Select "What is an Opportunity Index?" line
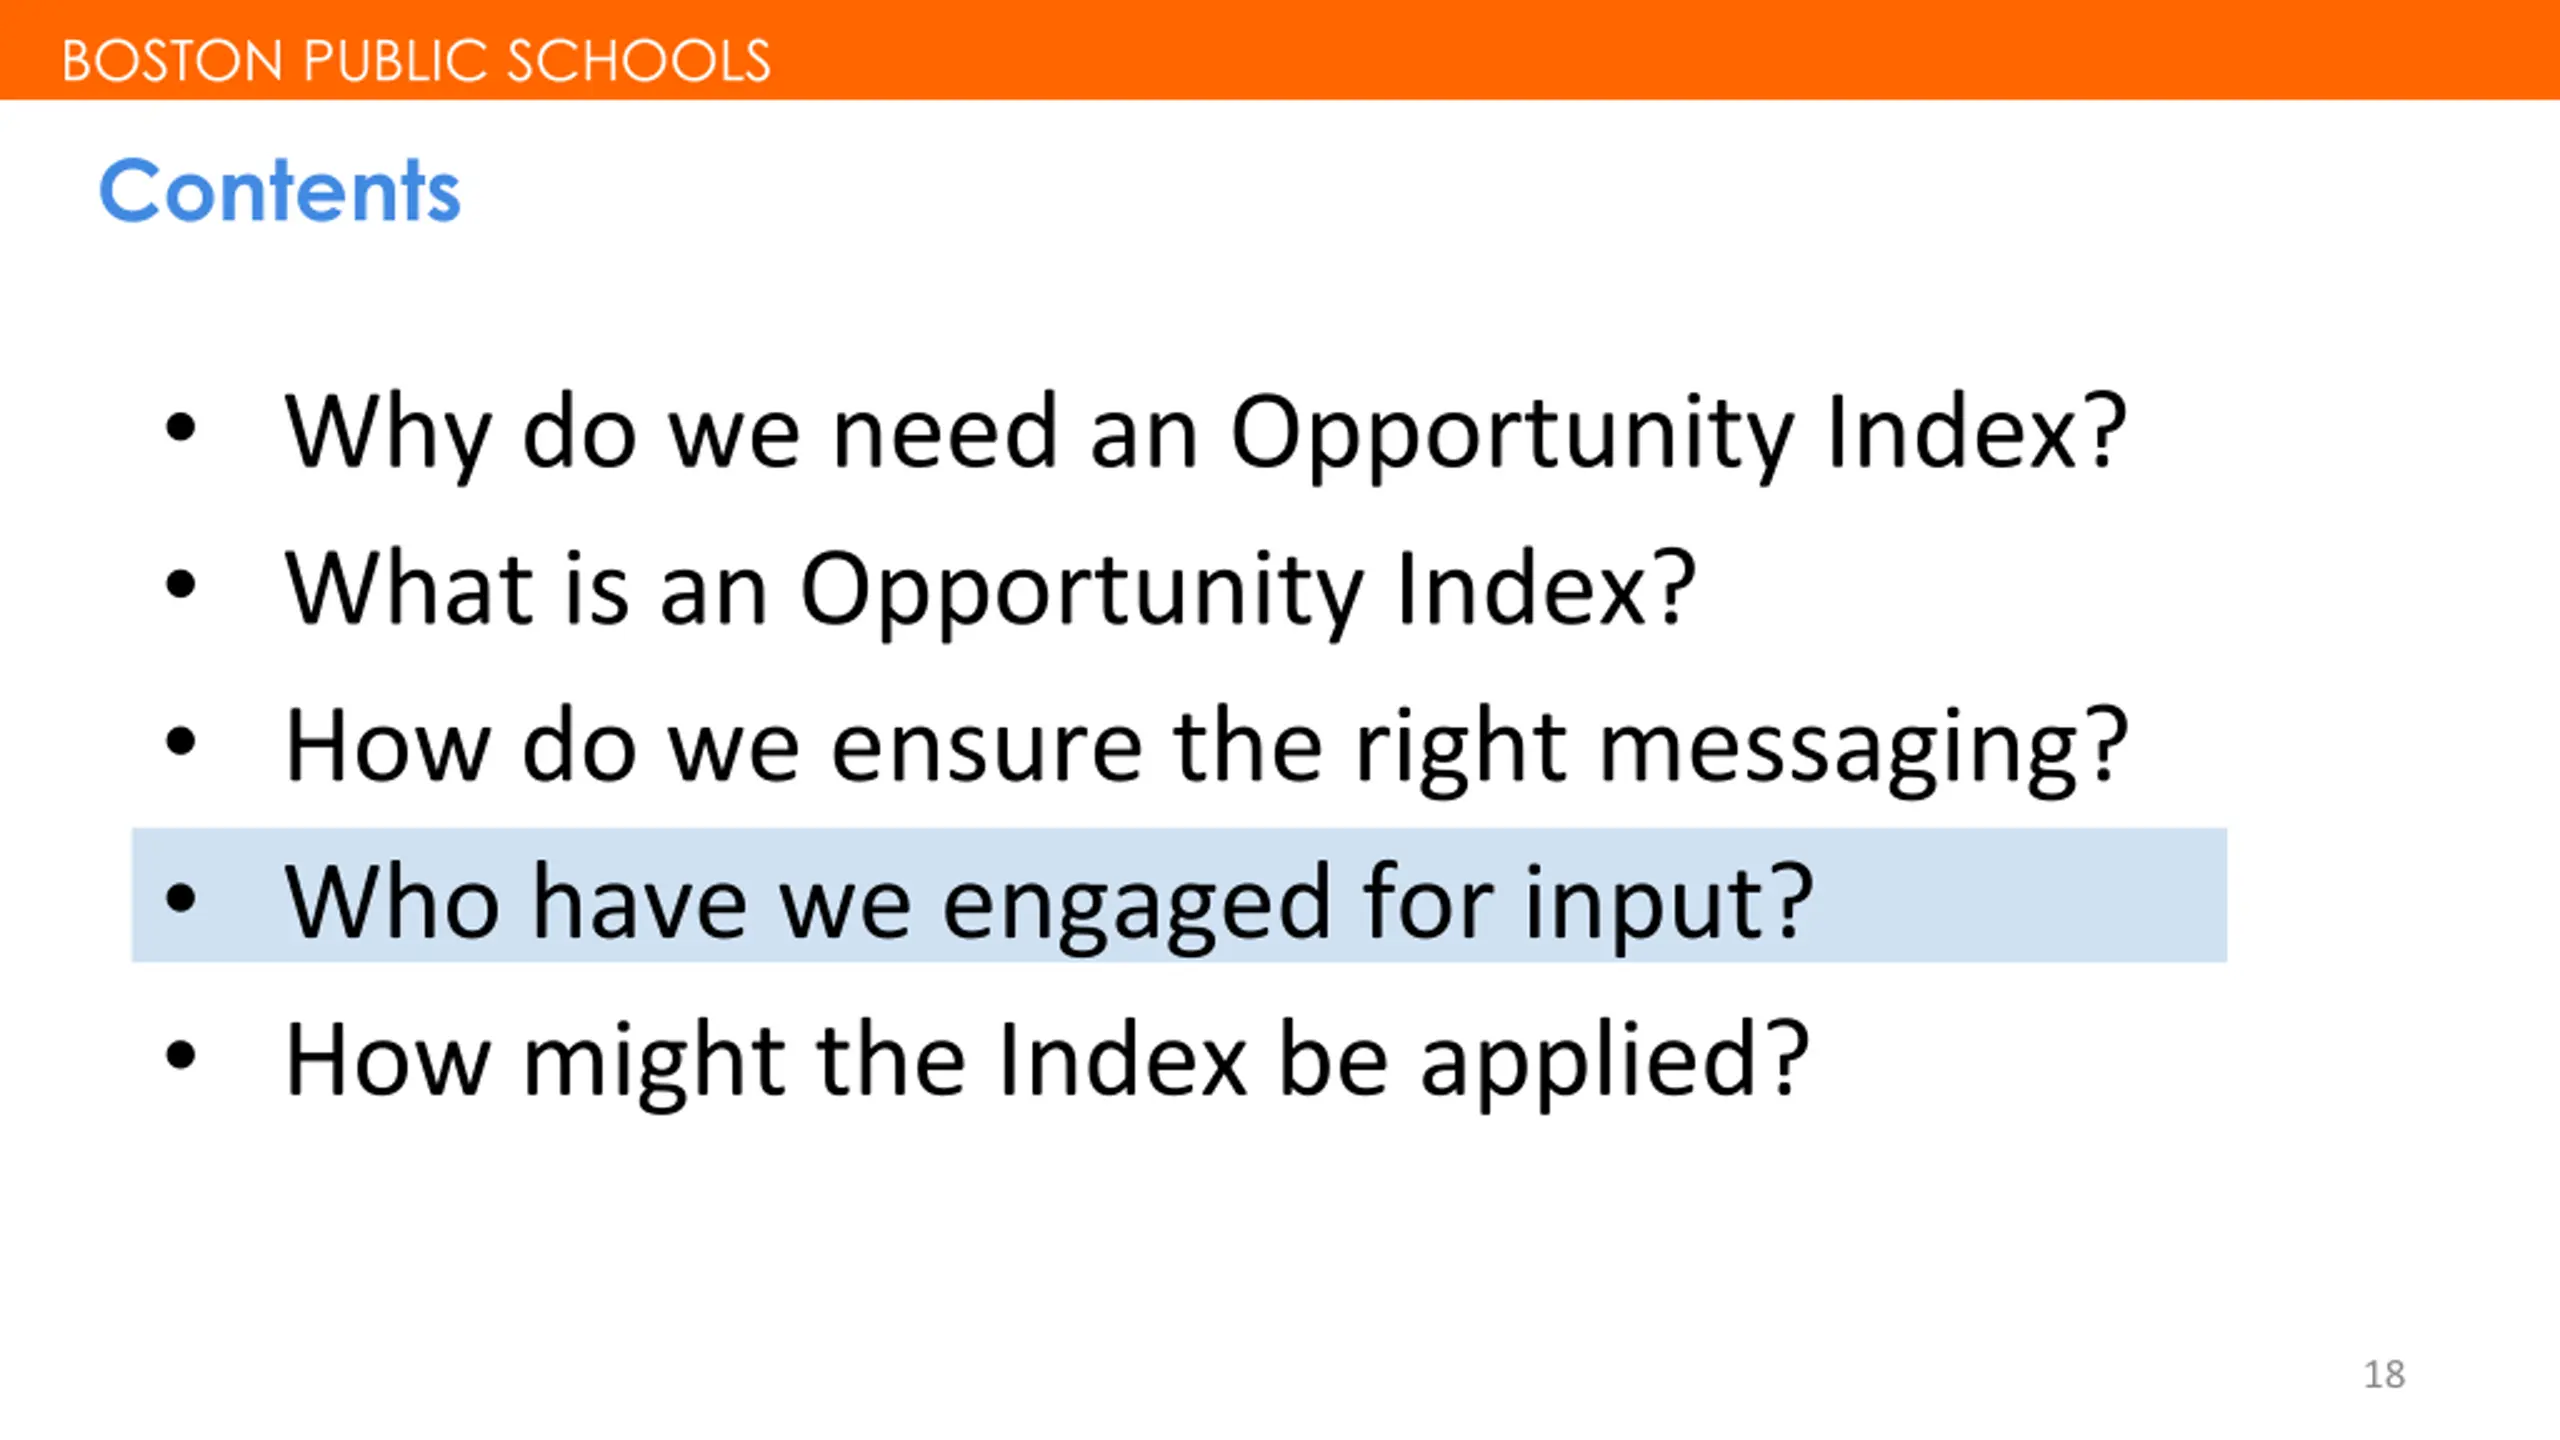Screen dimensions: 2560x1440 [x=990, y=589]
